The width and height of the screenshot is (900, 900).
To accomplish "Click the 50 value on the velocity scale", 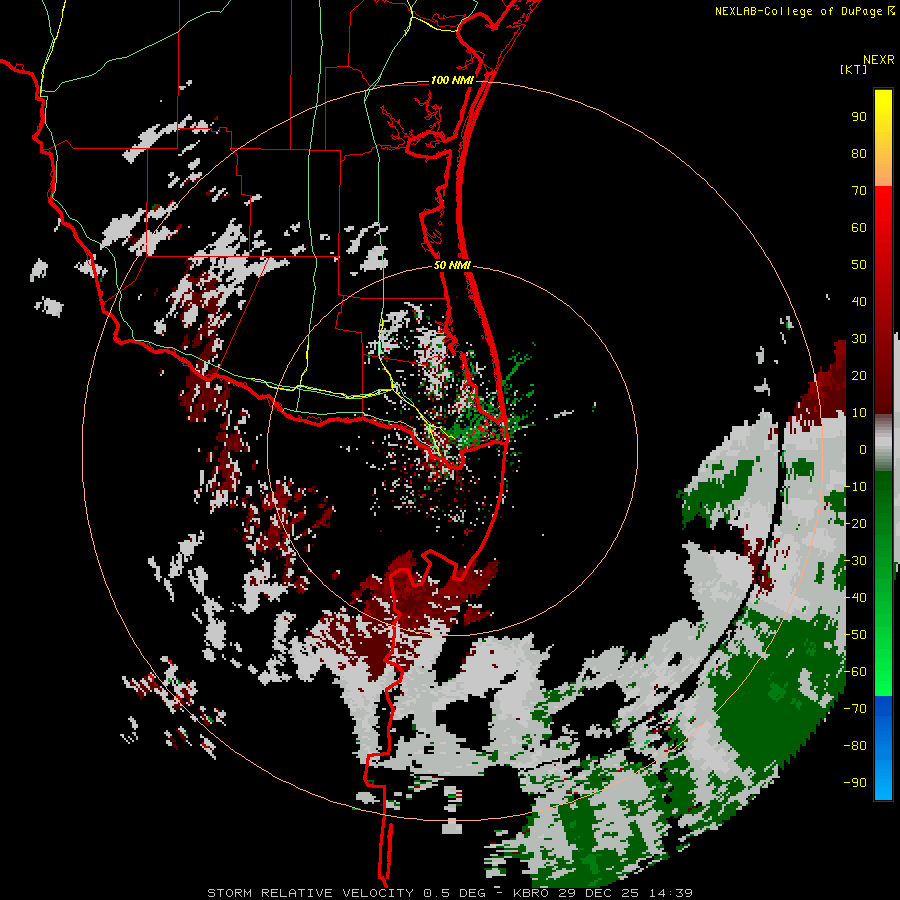I will [859, 265].
